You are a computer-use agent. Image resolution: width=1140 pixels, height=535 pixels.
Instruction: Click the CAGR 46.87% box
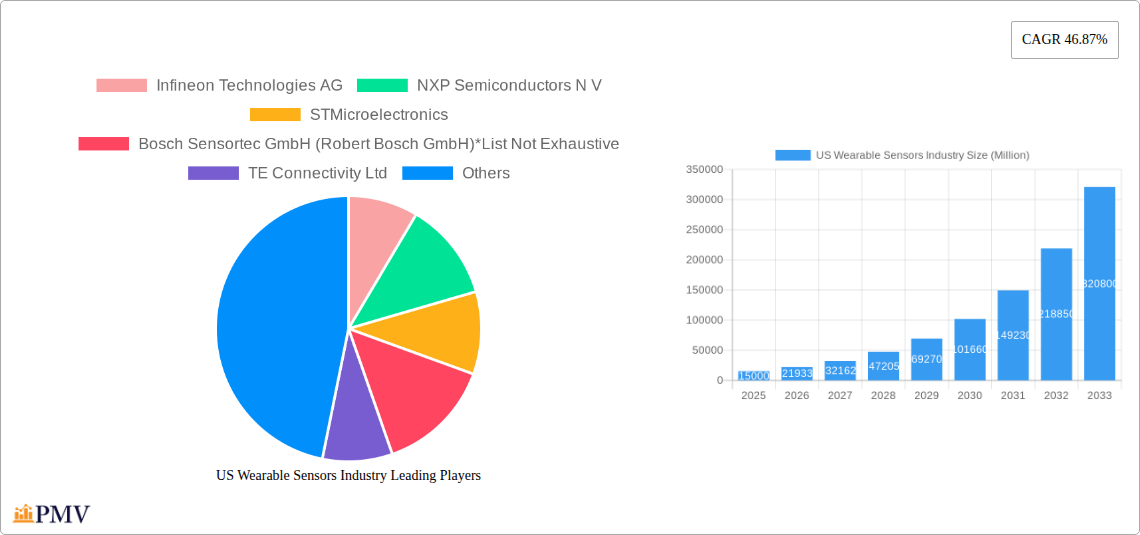click(1064, 40)
